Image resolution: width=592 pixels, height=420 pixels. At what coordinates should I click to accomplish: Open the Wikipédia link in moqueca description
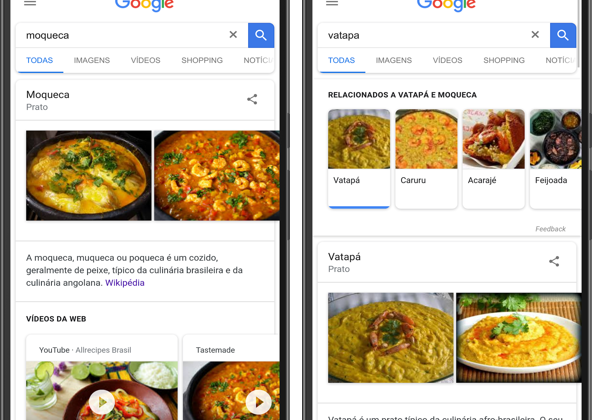pos(125,283)
